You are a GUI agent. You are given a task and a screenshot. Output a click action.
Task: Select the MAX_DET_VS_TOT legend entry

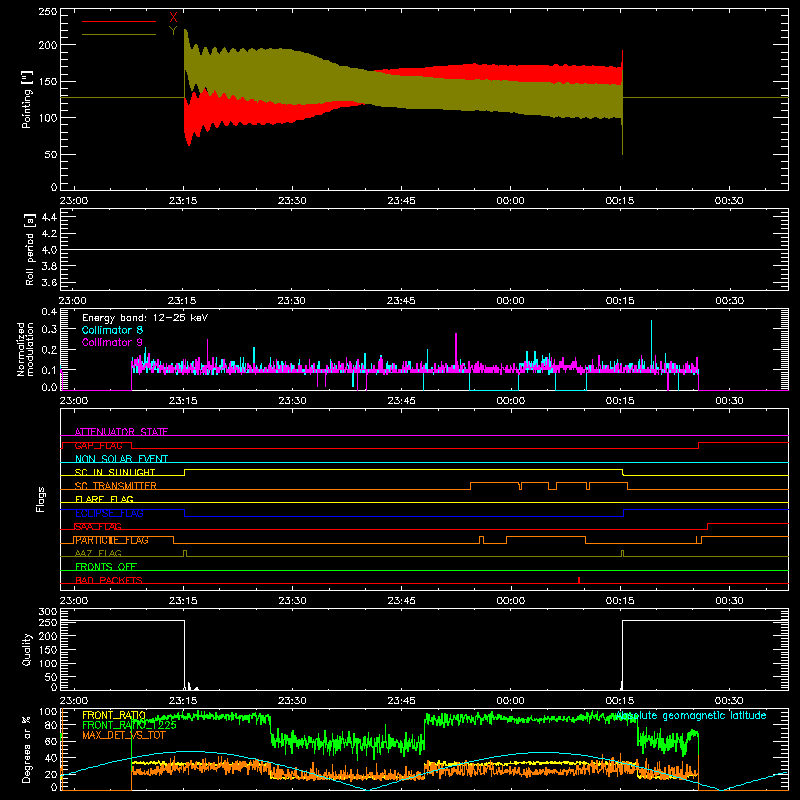coord(124,735)
